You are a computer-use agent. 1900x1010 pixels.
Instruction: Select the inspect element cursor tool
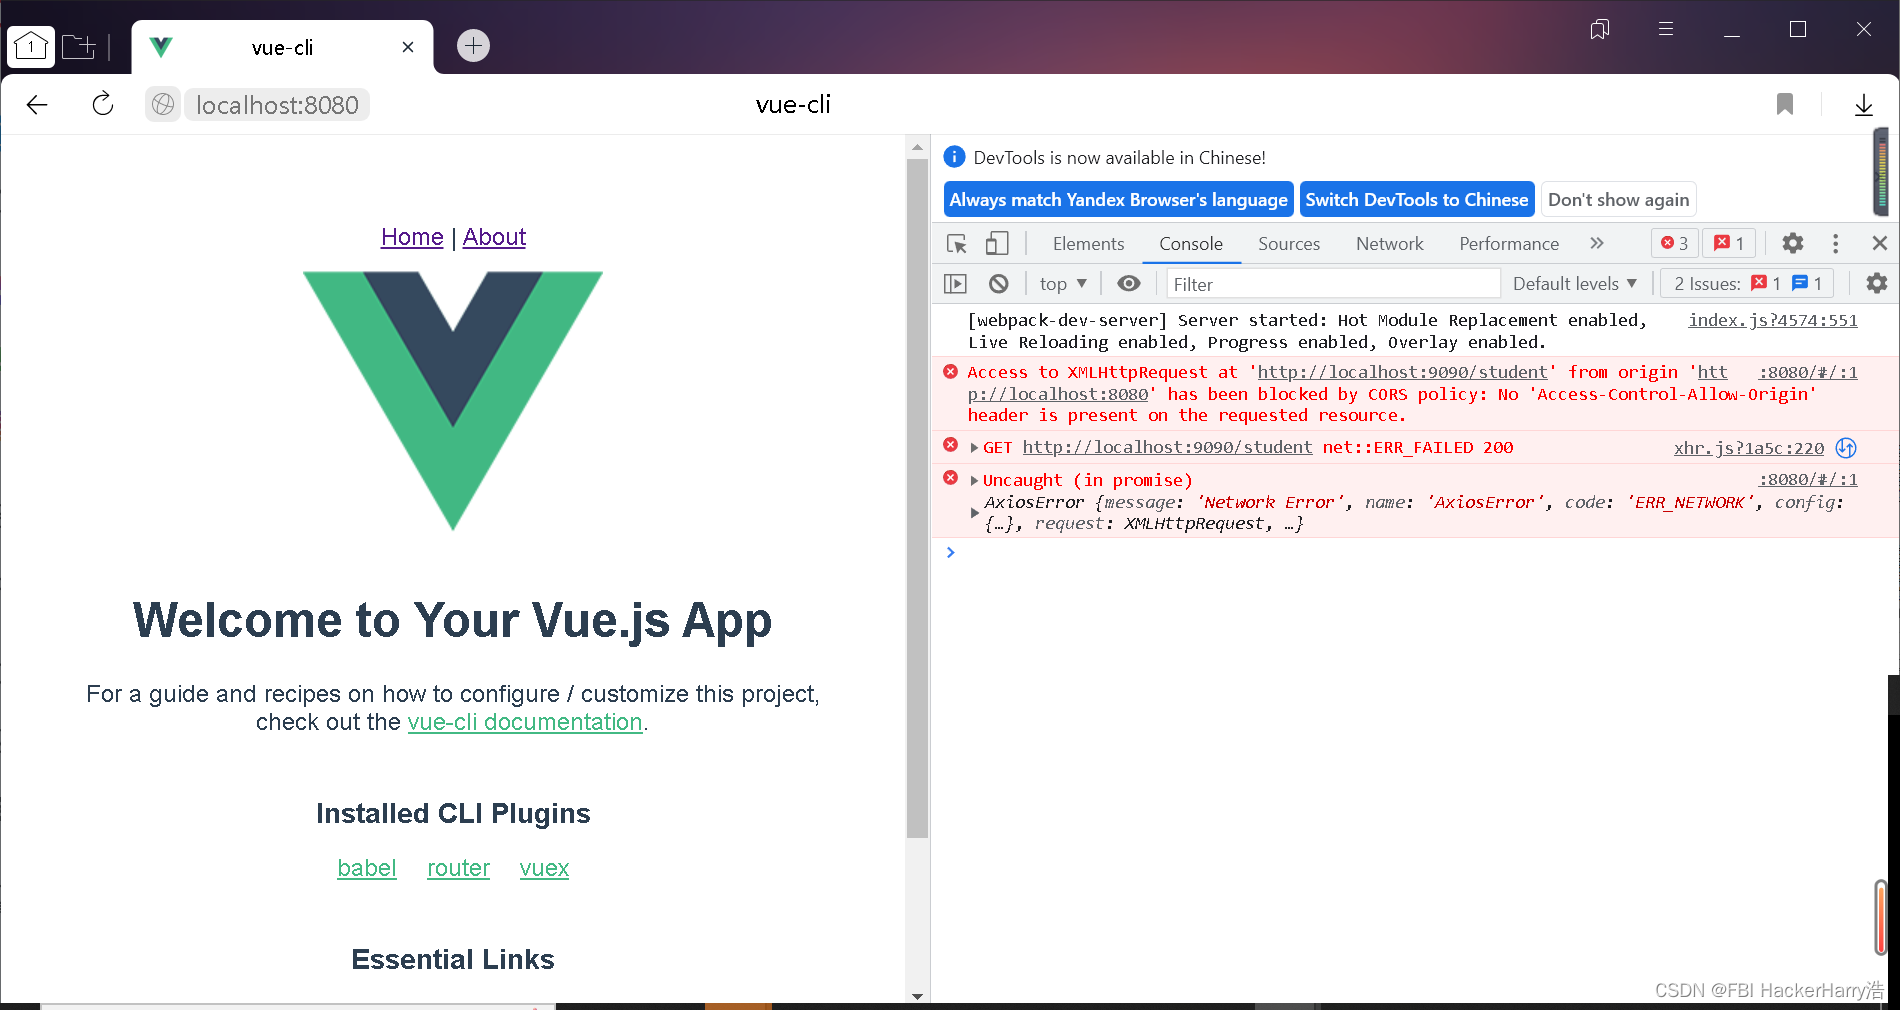click(x=956, y=243)
